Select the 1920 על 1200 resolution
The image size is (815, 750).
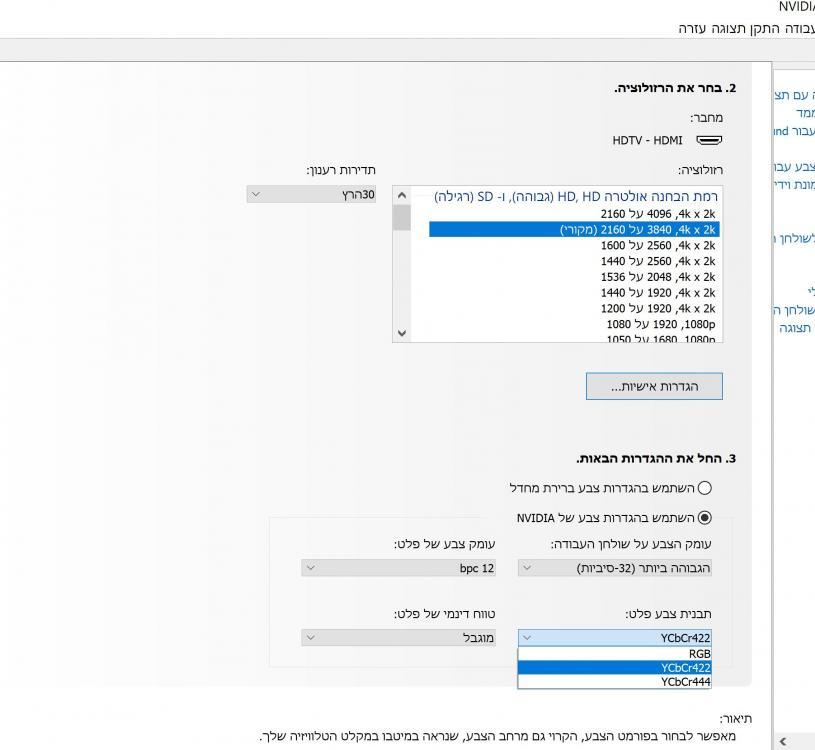(574, 308)
